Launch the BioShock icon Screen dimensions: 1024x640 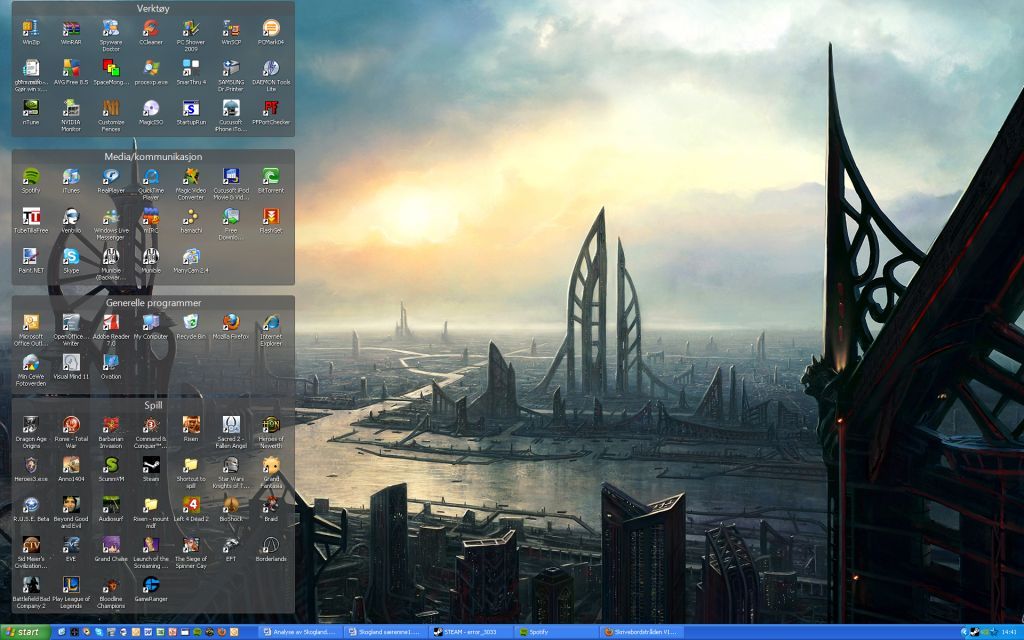pos(231,509)
